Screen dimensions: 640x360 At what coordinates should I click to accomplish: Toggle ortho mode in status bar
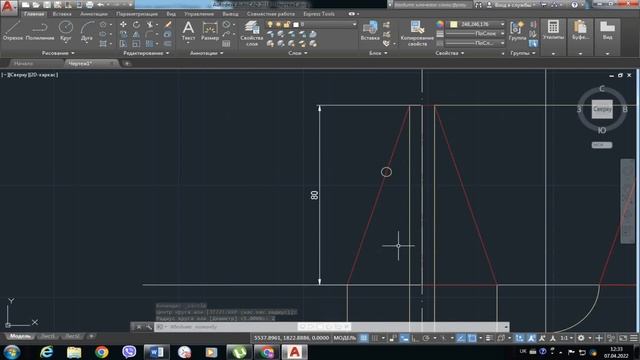(x=415, y=338)
